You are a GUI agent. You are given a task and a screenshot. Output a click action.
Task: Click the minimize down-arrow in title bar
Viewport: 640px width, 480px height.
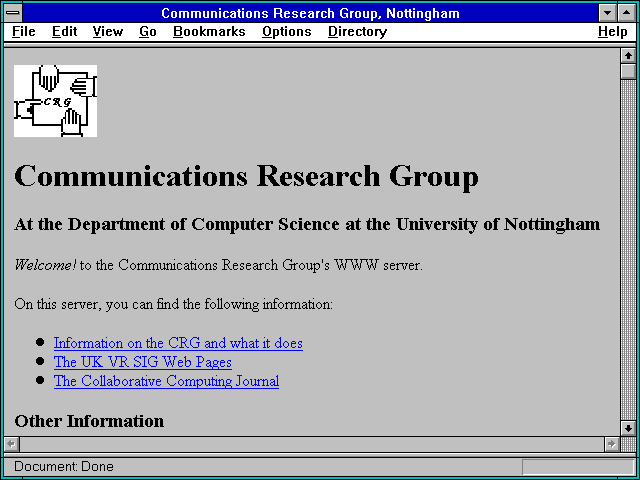click(607, 13)
